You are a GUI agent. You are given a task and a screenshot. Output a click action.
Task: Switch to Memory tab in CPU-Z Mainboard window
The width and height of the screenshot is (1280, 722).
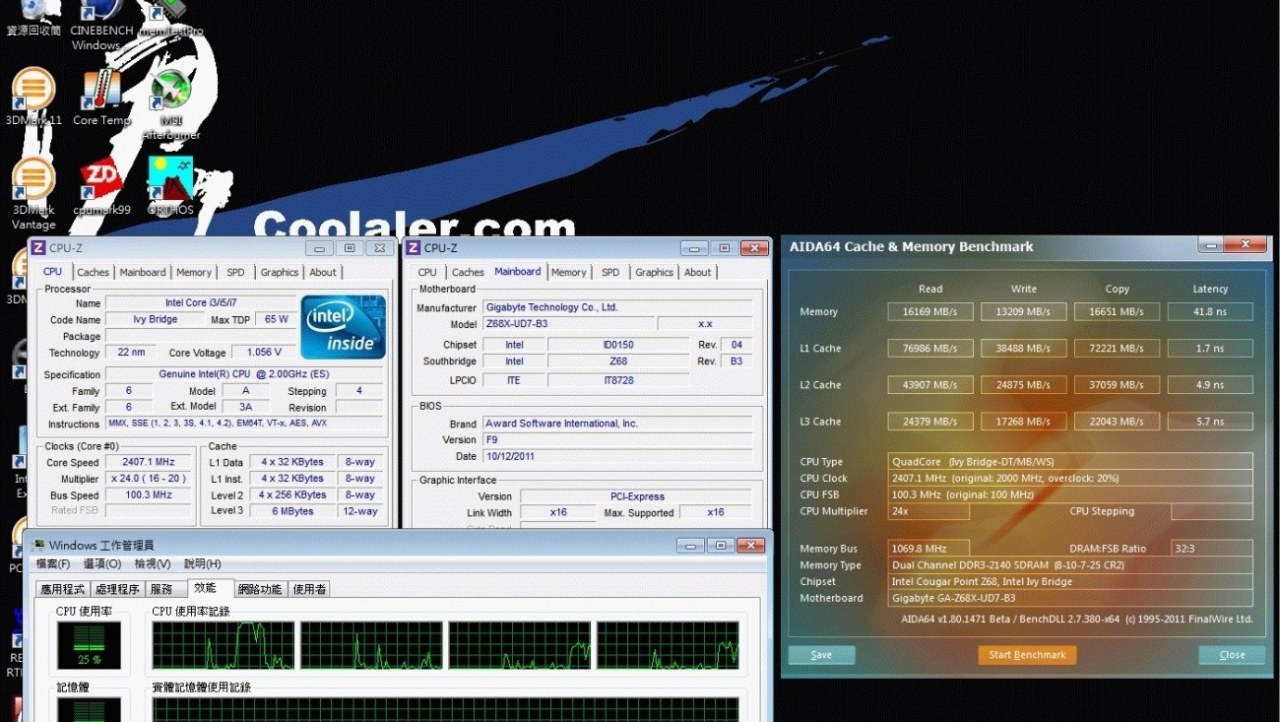(x=569, y=272)
